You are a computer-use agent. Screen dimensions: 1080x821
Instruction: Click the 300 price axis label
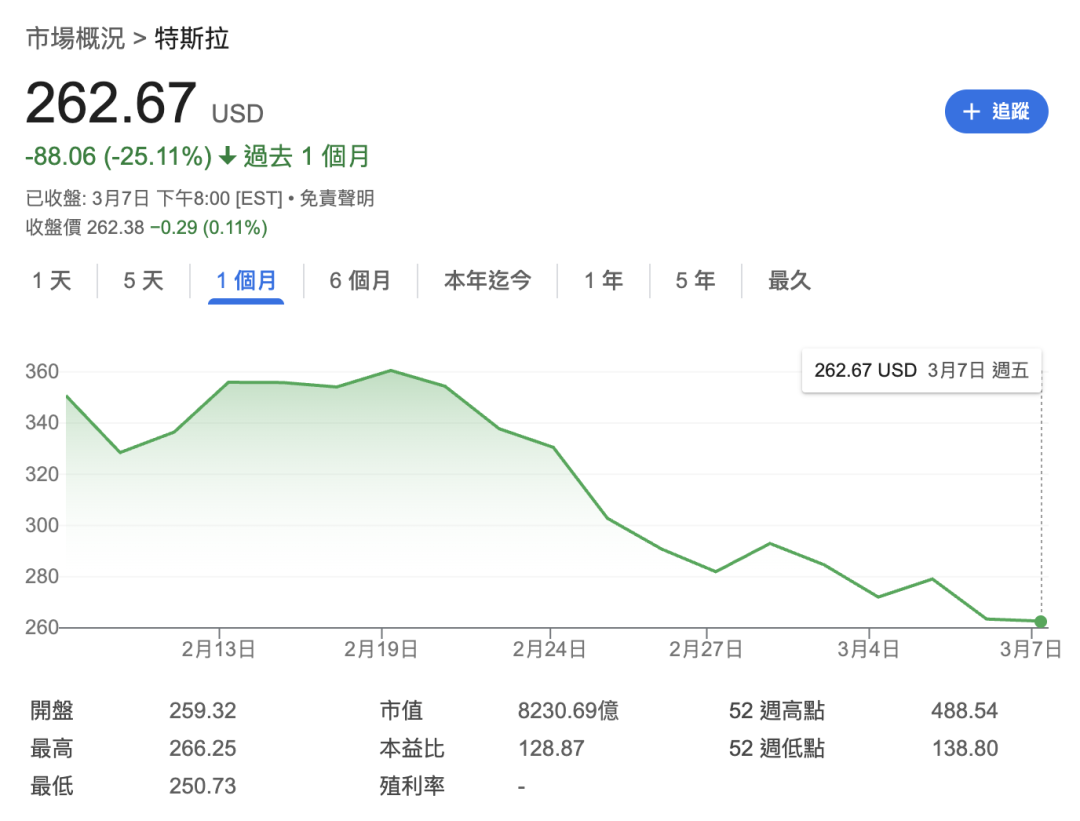[x=42, y=525]
